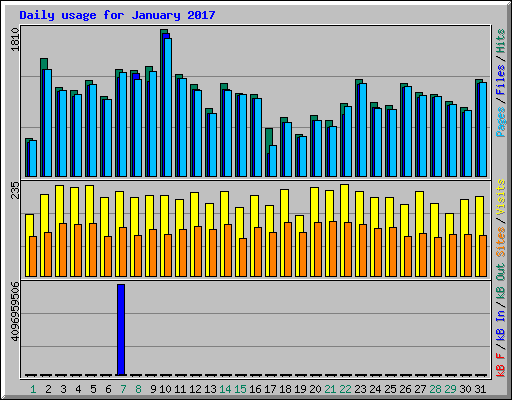Viewport: 512px width, 400px height.
Task: Click the orange sites bar for day 5
Action: 93,250
